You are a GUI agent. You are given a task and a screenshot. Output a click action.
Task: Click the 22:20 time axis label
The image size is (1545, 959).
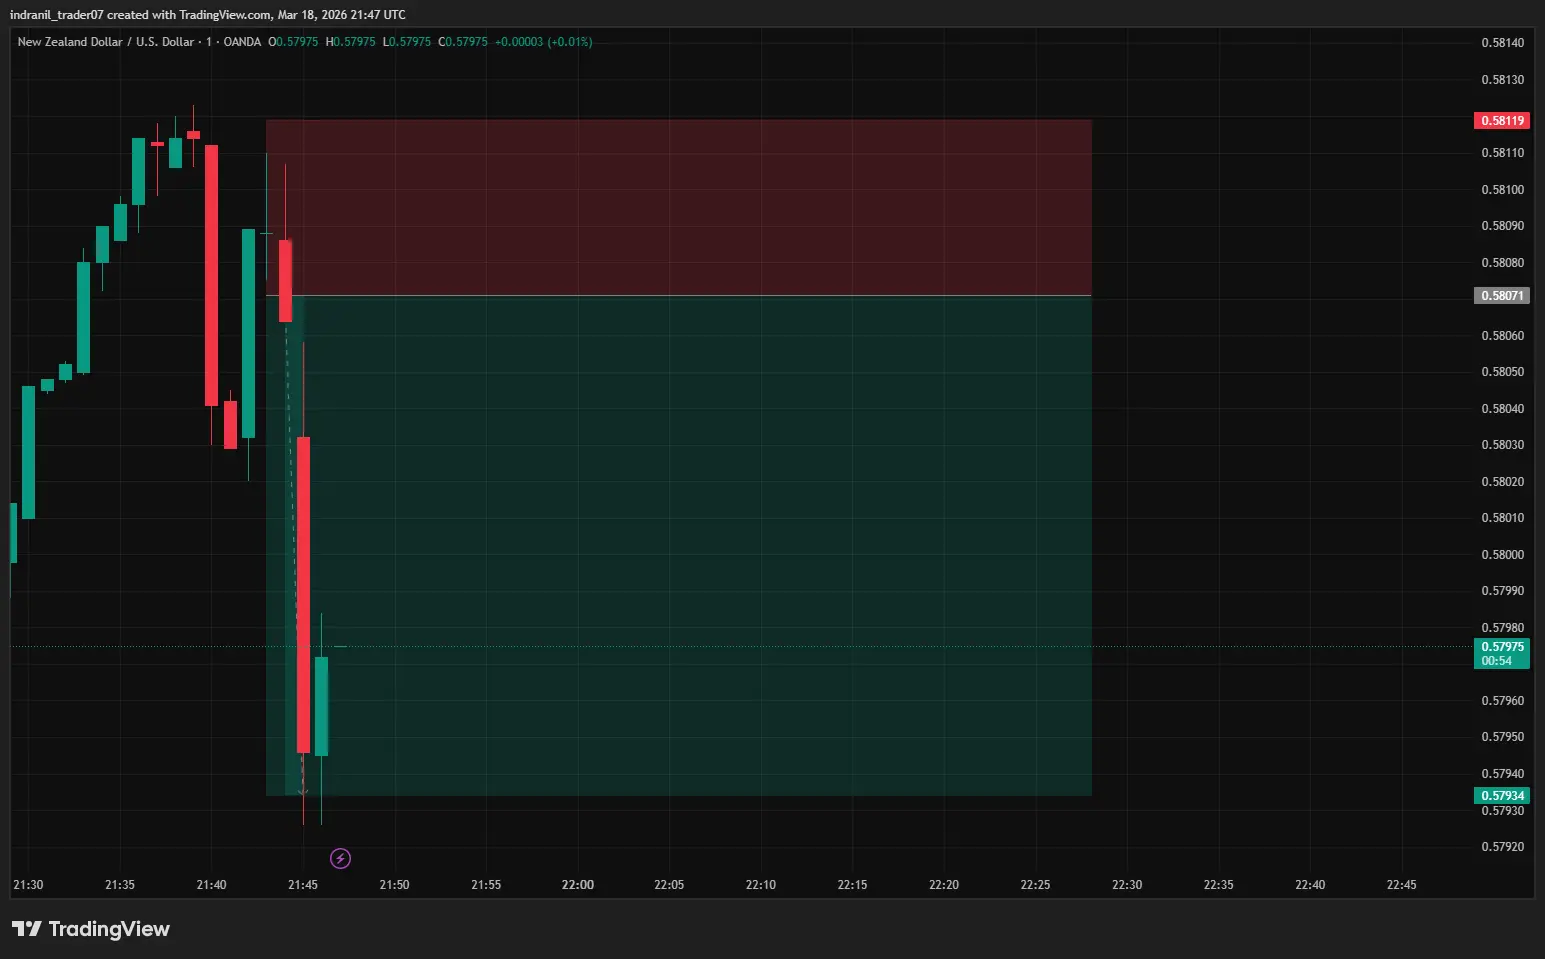click(x=944, y=885)
